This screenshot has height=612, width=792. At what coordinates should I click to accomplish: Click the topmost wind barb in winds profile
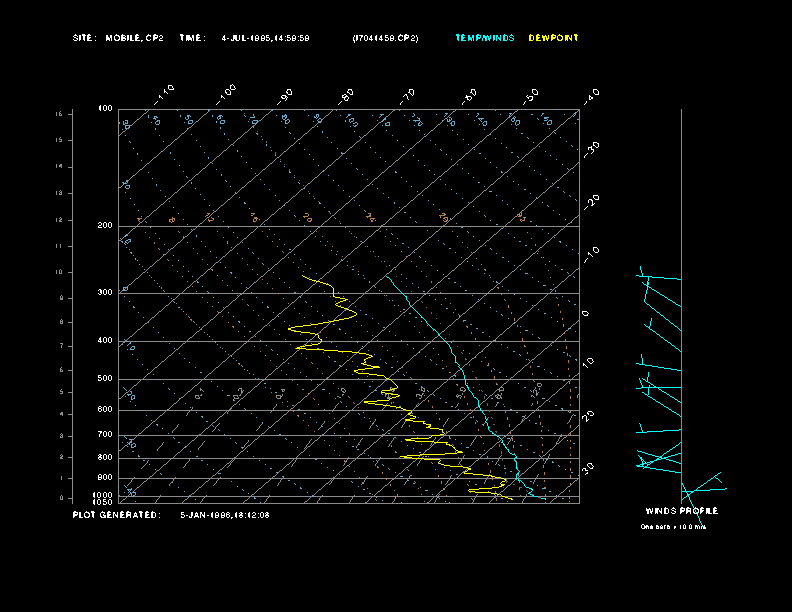point(659,277)
